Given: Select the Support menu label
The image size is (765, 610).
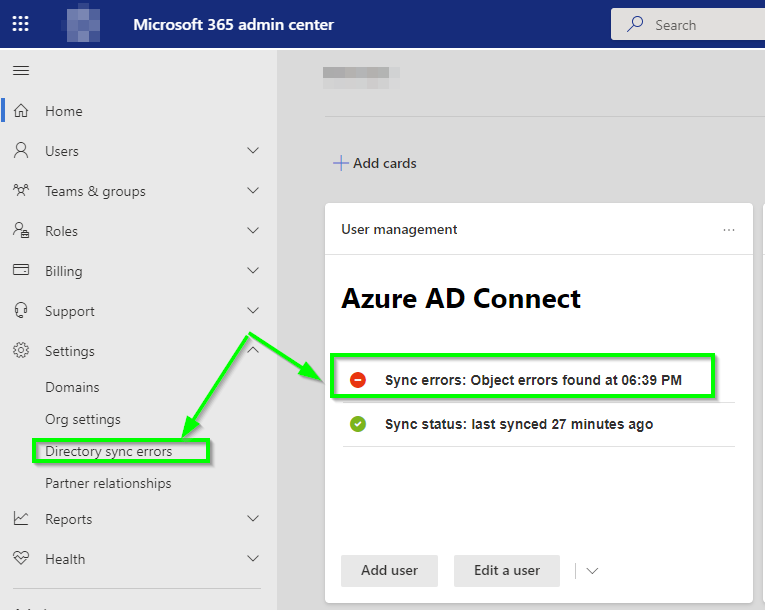Looking at the screenshot, I should (x=70, y=311).
